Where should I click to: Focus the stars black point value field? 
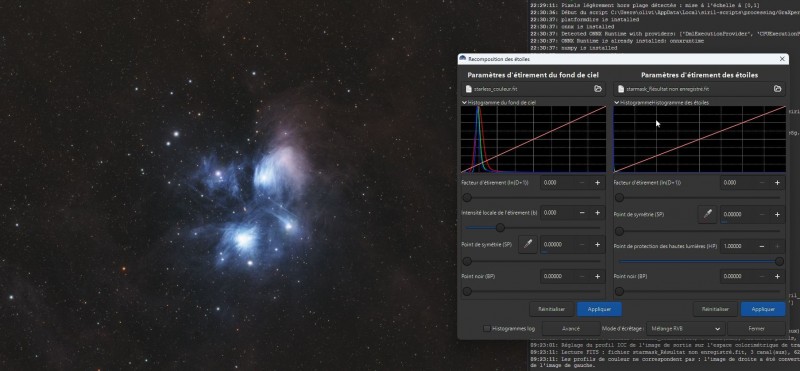[x=737, y=277]
